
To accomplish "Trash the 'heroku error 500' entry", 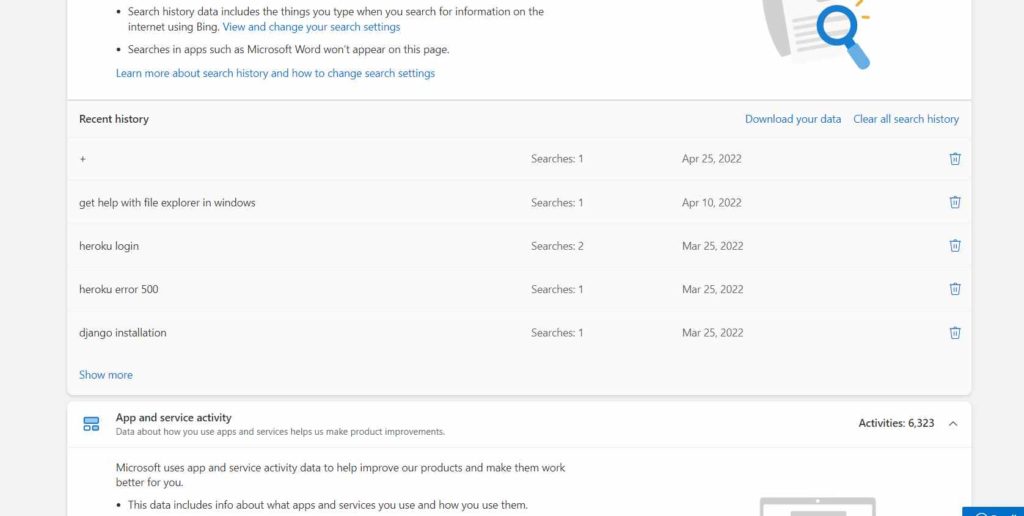I will pyautogui.click(x=955, y=289).
